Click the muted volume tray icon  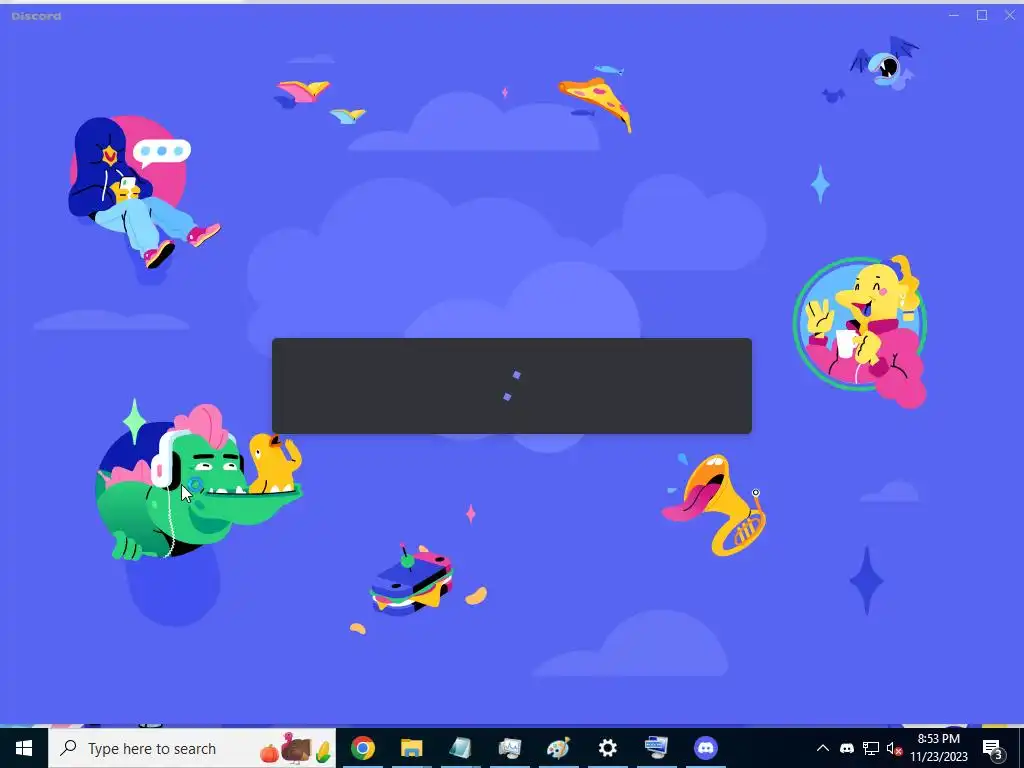click(894, 748)
